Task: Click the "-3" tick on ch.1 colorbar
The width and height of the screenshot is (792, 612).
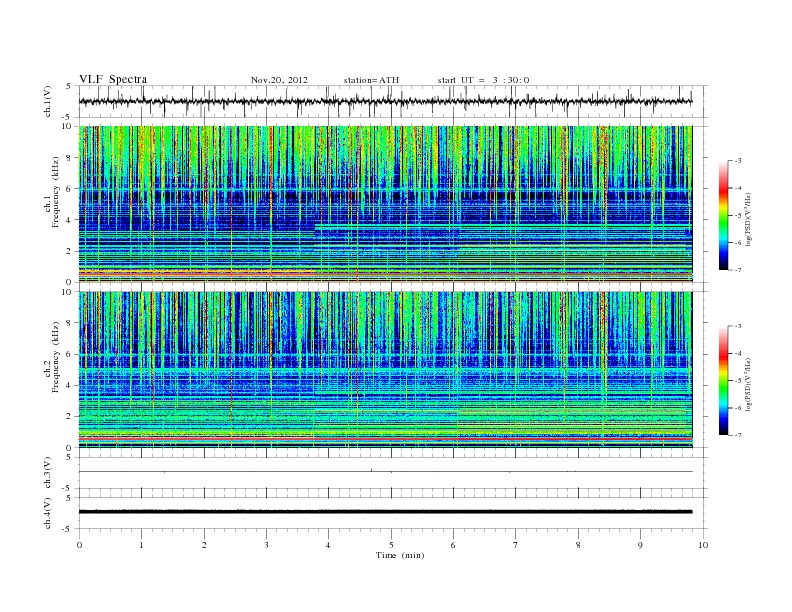Action: tap(737, 161)
